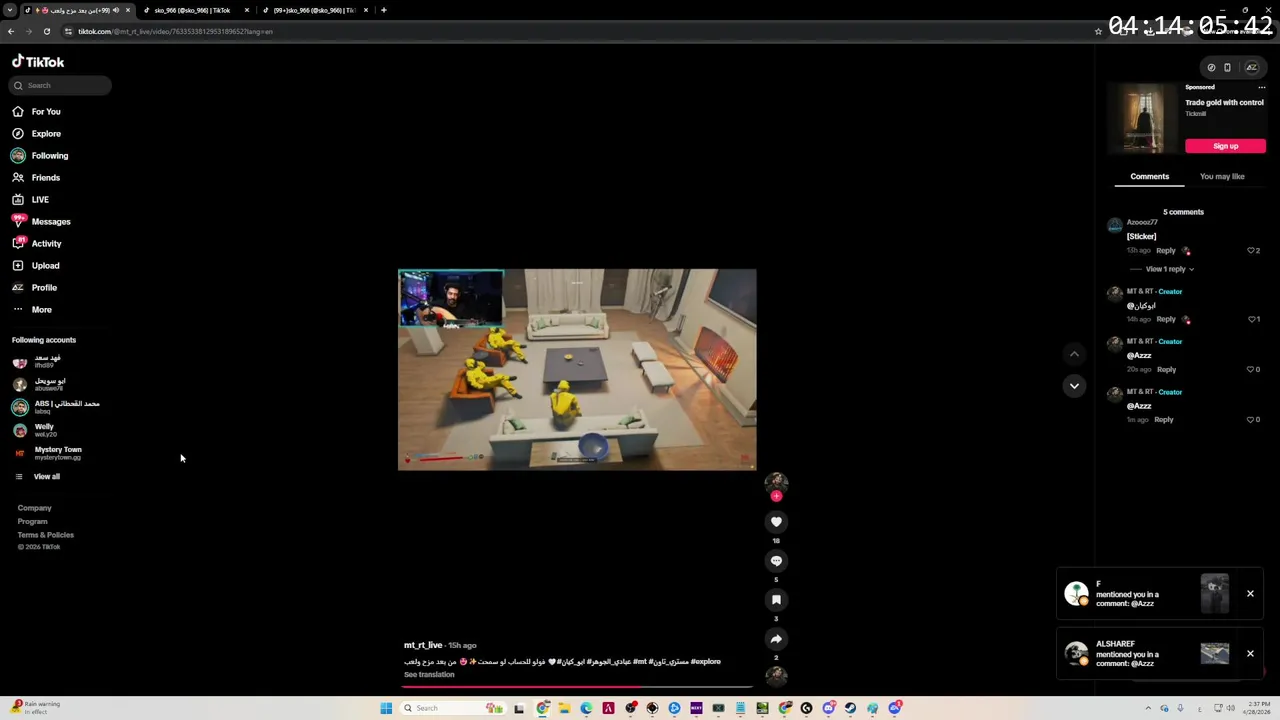Image resolution: width=1280 pixels, height=720 pixels.
Task: Go to the next video arrow
Action: (x=1074, y=386)
